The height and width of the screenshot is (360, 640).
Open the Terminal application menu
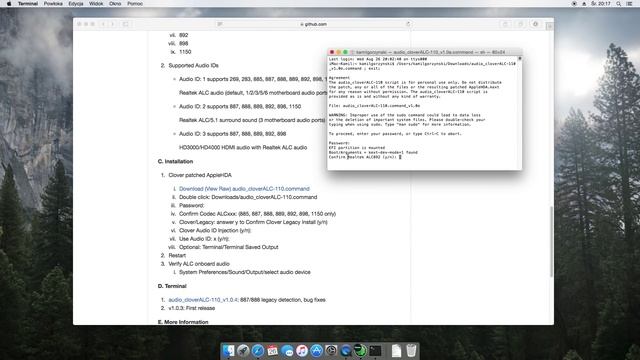[28, 4]
